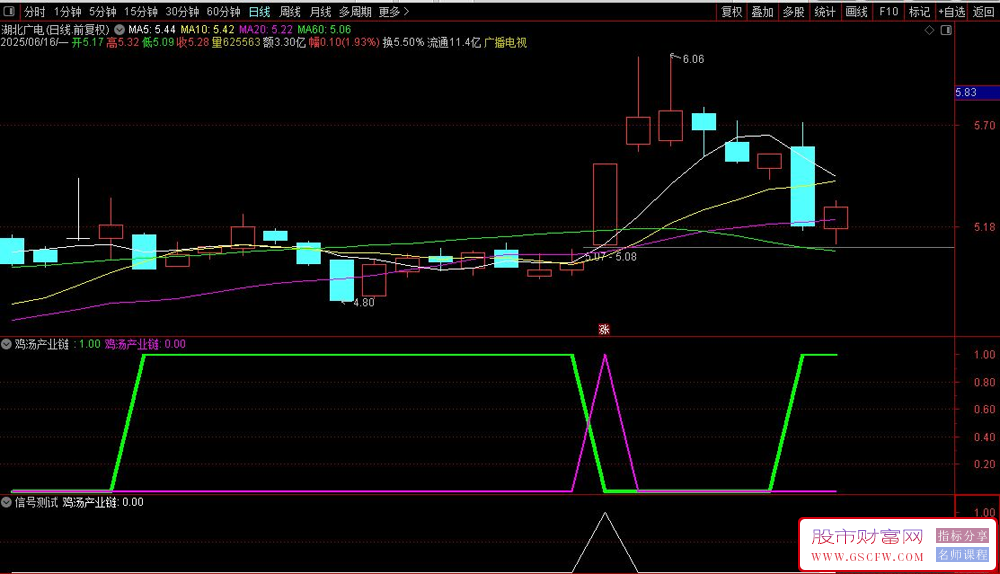The width and height of the screenshot is (1000, 574).
Task: Click the 6.06 high price label
Action: click(x=693, y=59)
